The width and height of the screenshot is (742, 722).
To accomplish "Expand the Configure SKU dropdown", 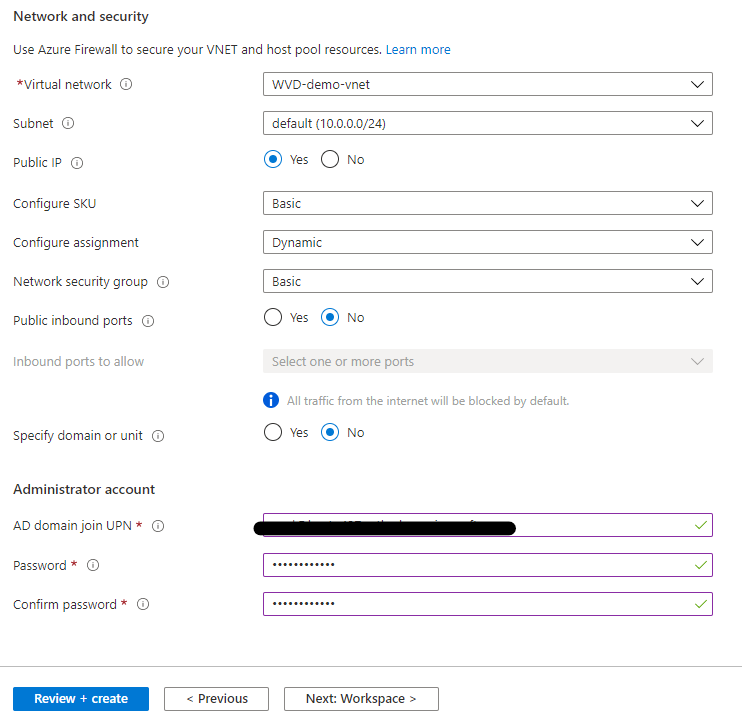I will pos(488,203).
